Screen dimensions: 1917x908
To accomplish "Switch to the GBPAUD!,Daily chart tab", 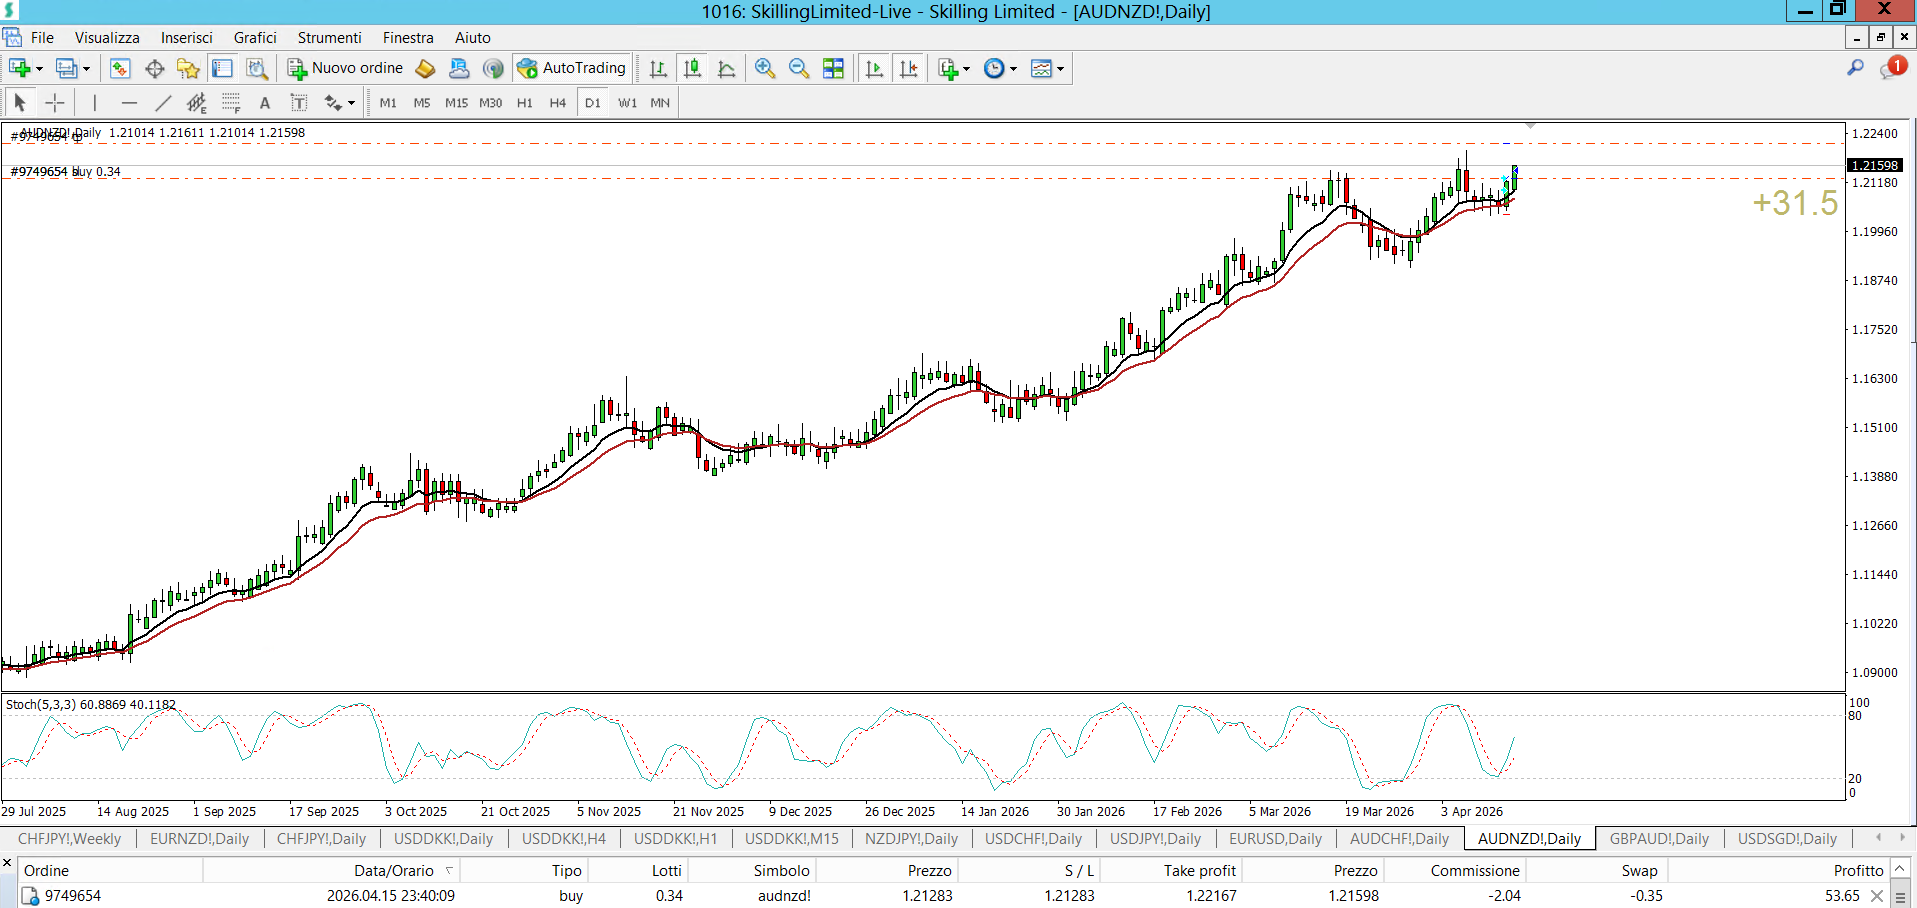I will click(x=1658, y=838).
